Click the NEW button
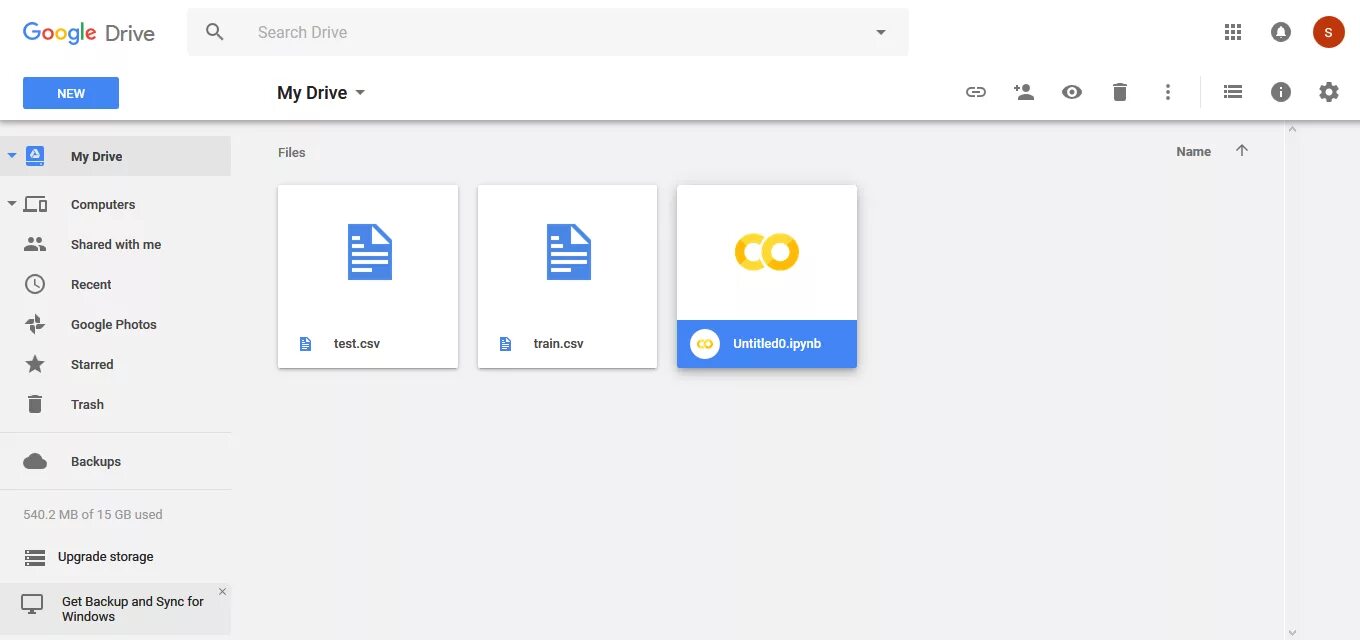This screenshot has height=640, width=1360. tap(71, 93)
